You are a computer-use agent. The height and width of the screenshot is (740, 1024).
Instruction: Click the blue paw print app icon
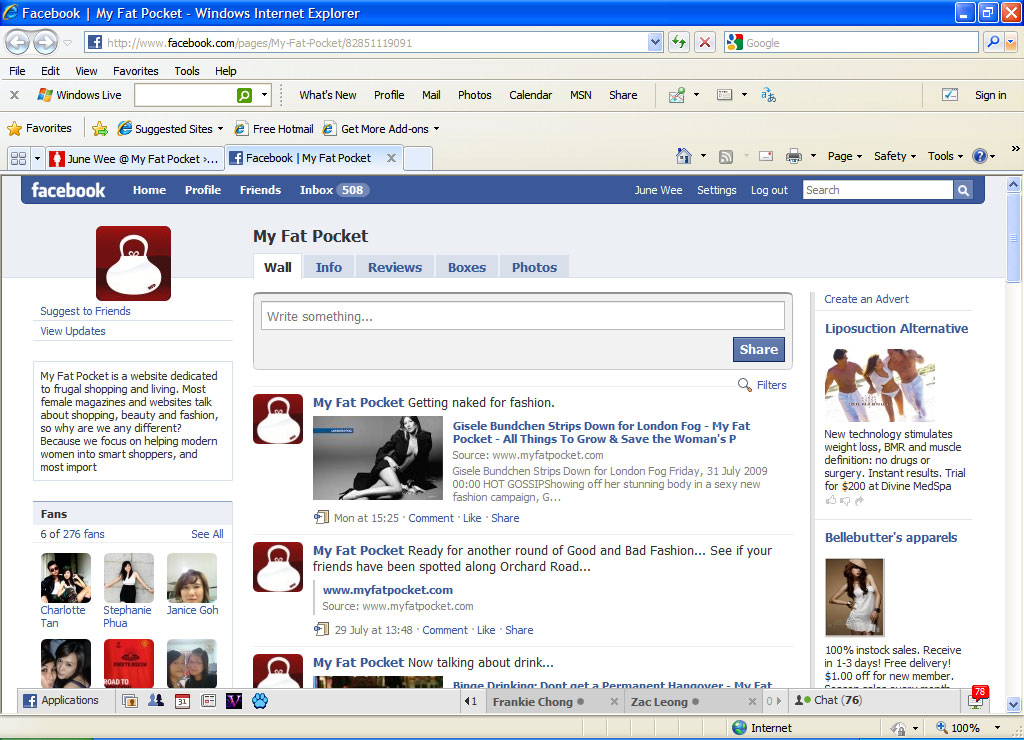pyautogui.click(x=260, y=701)
